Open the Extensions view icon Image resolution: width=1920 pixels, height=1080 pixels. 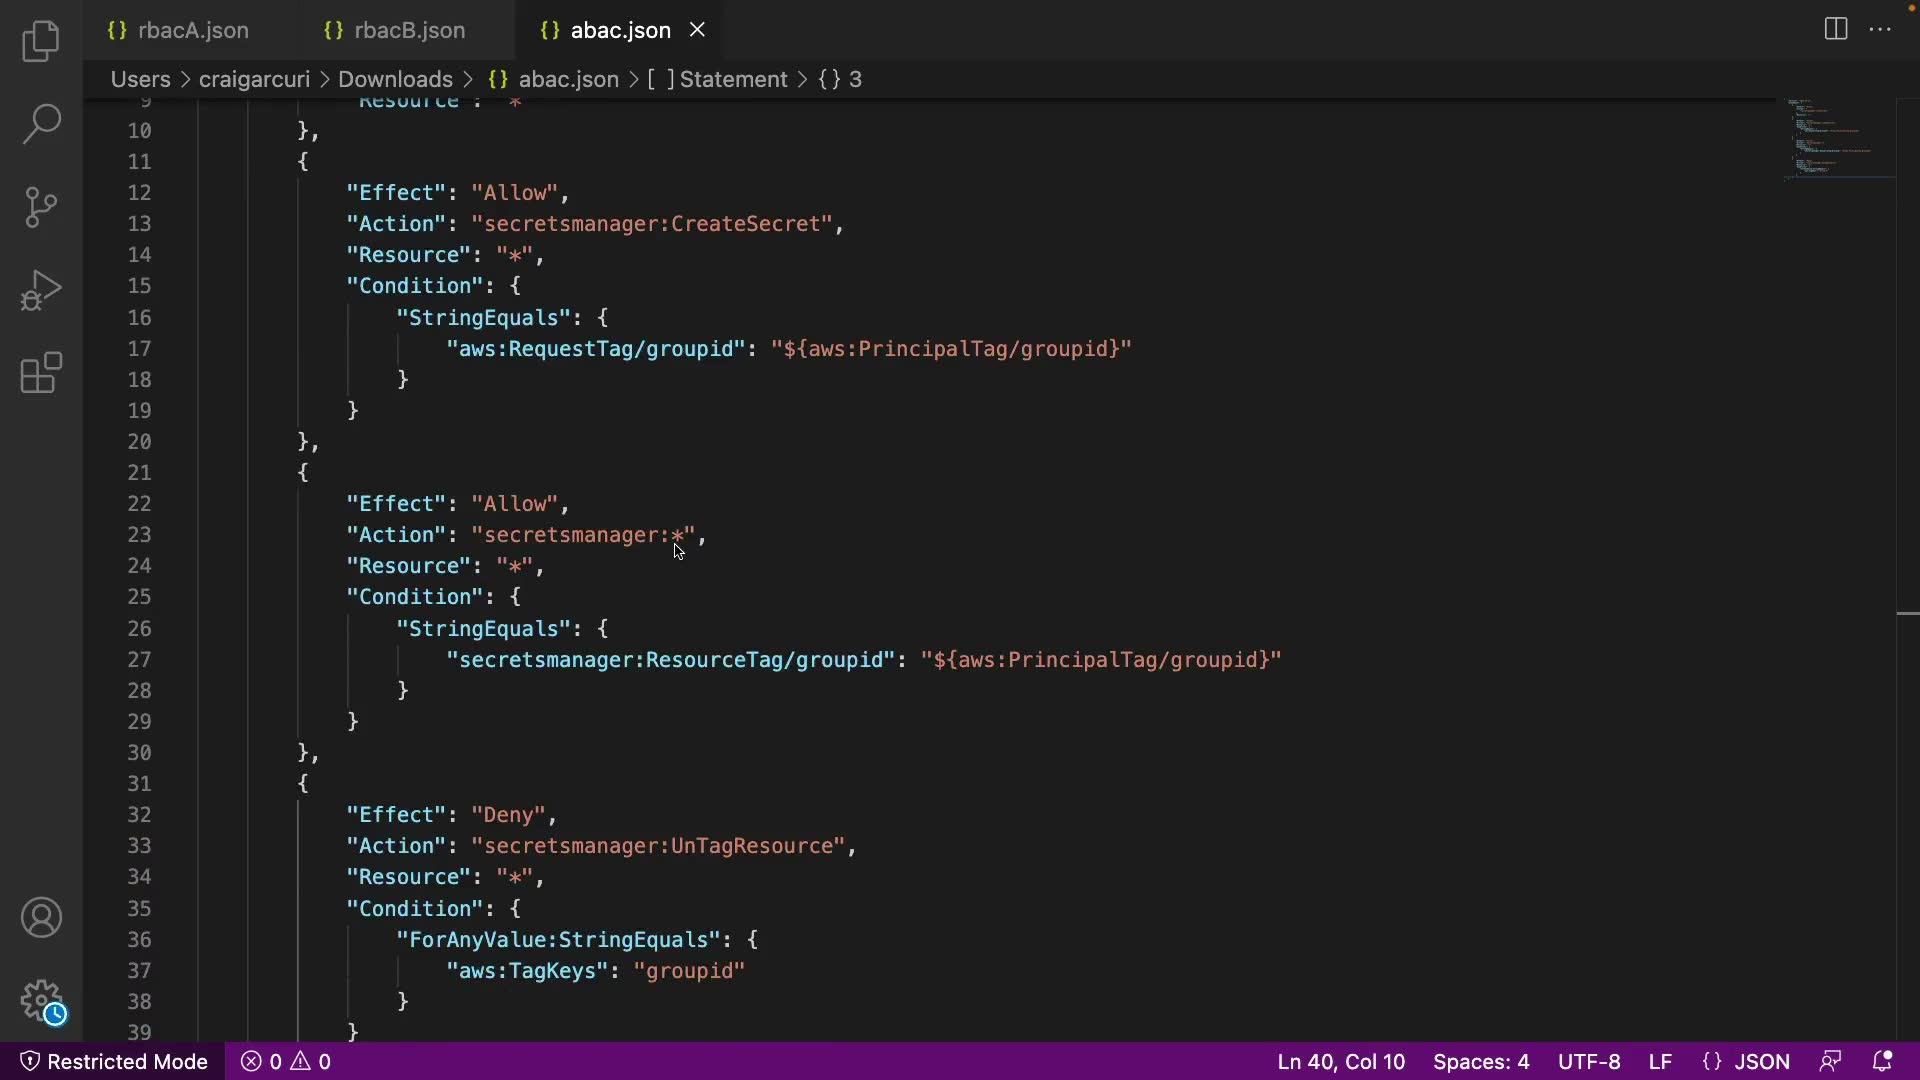pos(41,373)
